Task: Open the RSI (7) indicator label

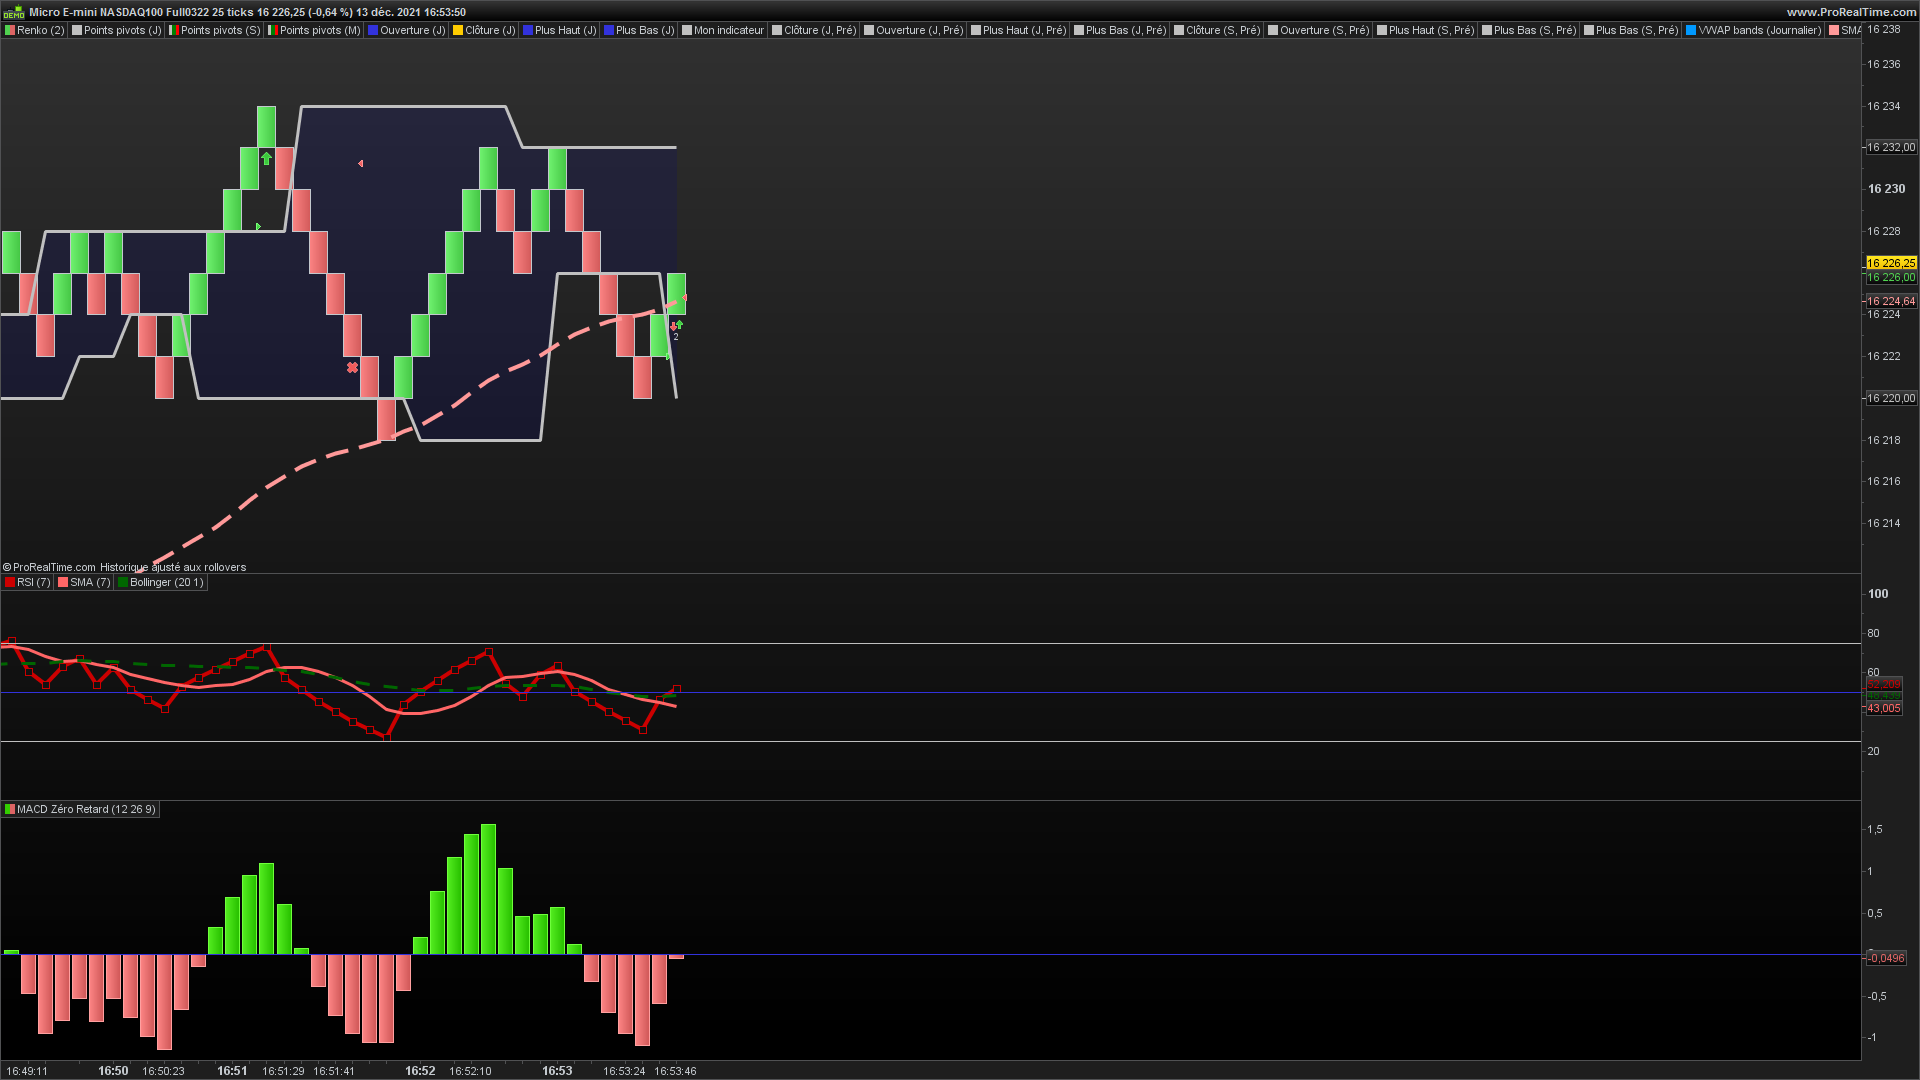Action: [33, 582]
